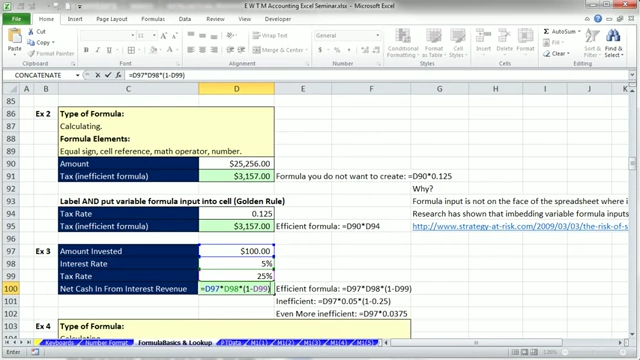640x360 pixels.
Task: Click the AutoSum sigma icon
Action: coord(546,31)
